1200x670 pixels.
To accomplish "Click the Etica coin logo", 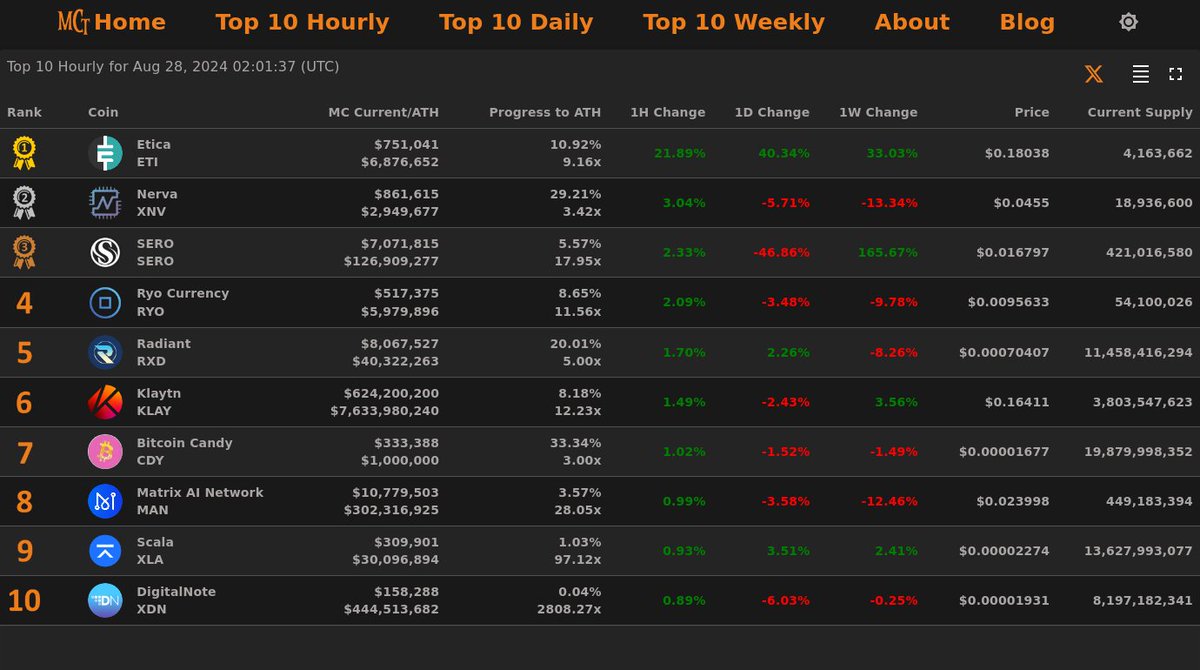I will pyautogui.click(x=105, y=153).
